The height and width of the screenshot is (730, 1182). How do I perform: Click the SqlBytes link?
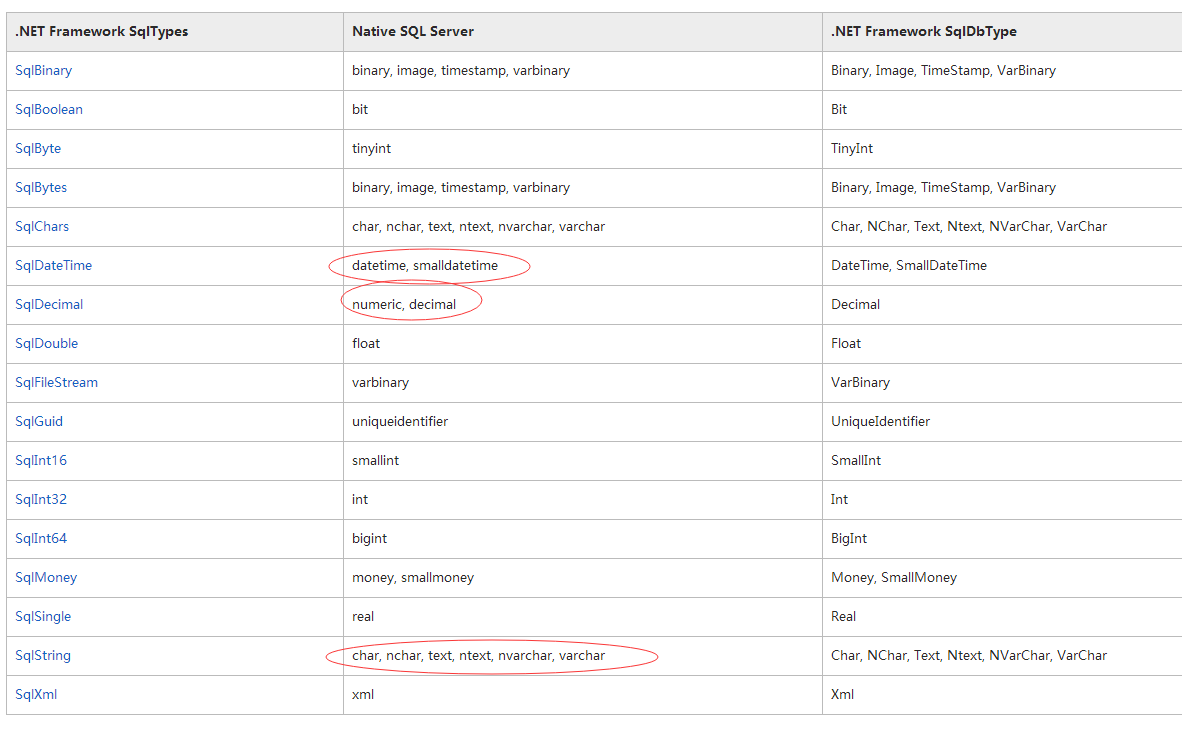coord(41,188)
